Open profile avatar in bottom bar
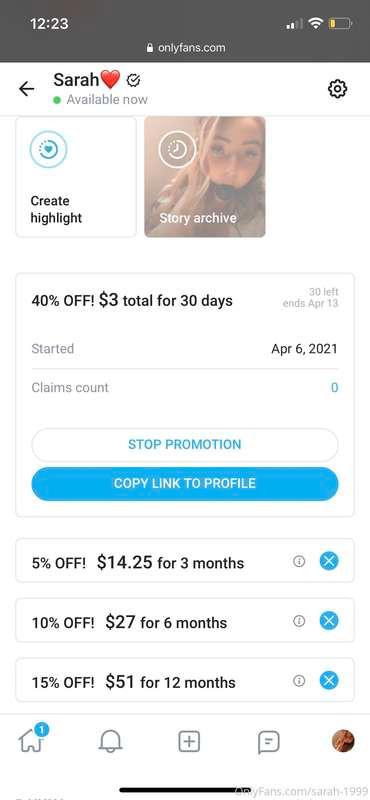The image size is (370, 800). [343, 741]
